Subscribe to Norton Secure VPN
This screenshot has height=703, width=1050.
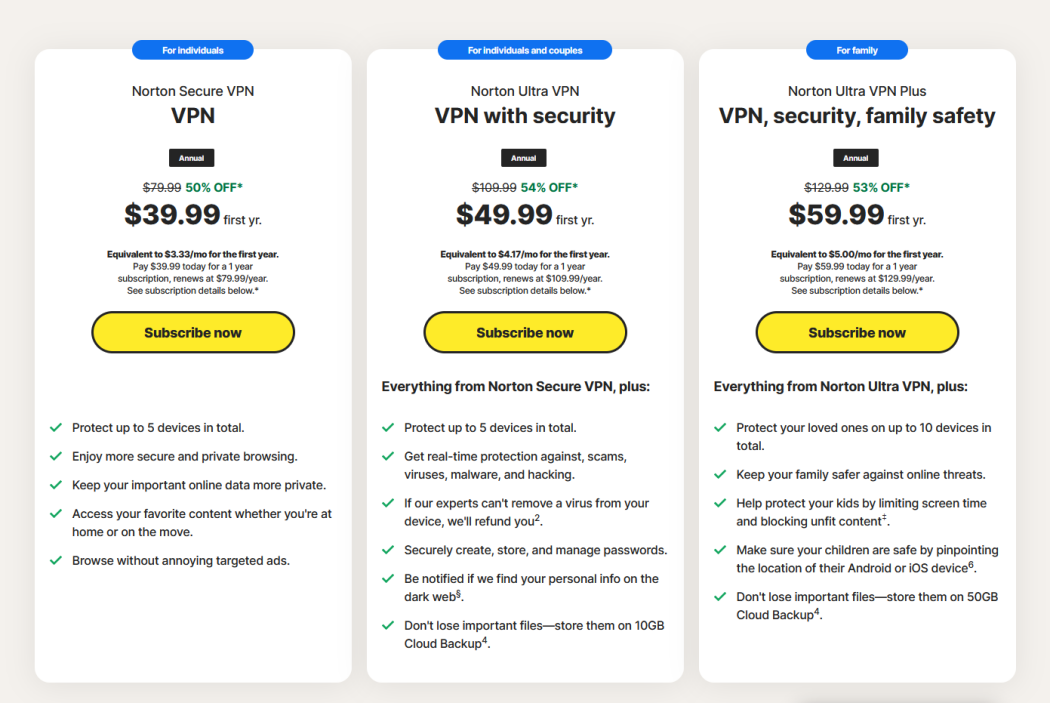[x=192, y=331]
